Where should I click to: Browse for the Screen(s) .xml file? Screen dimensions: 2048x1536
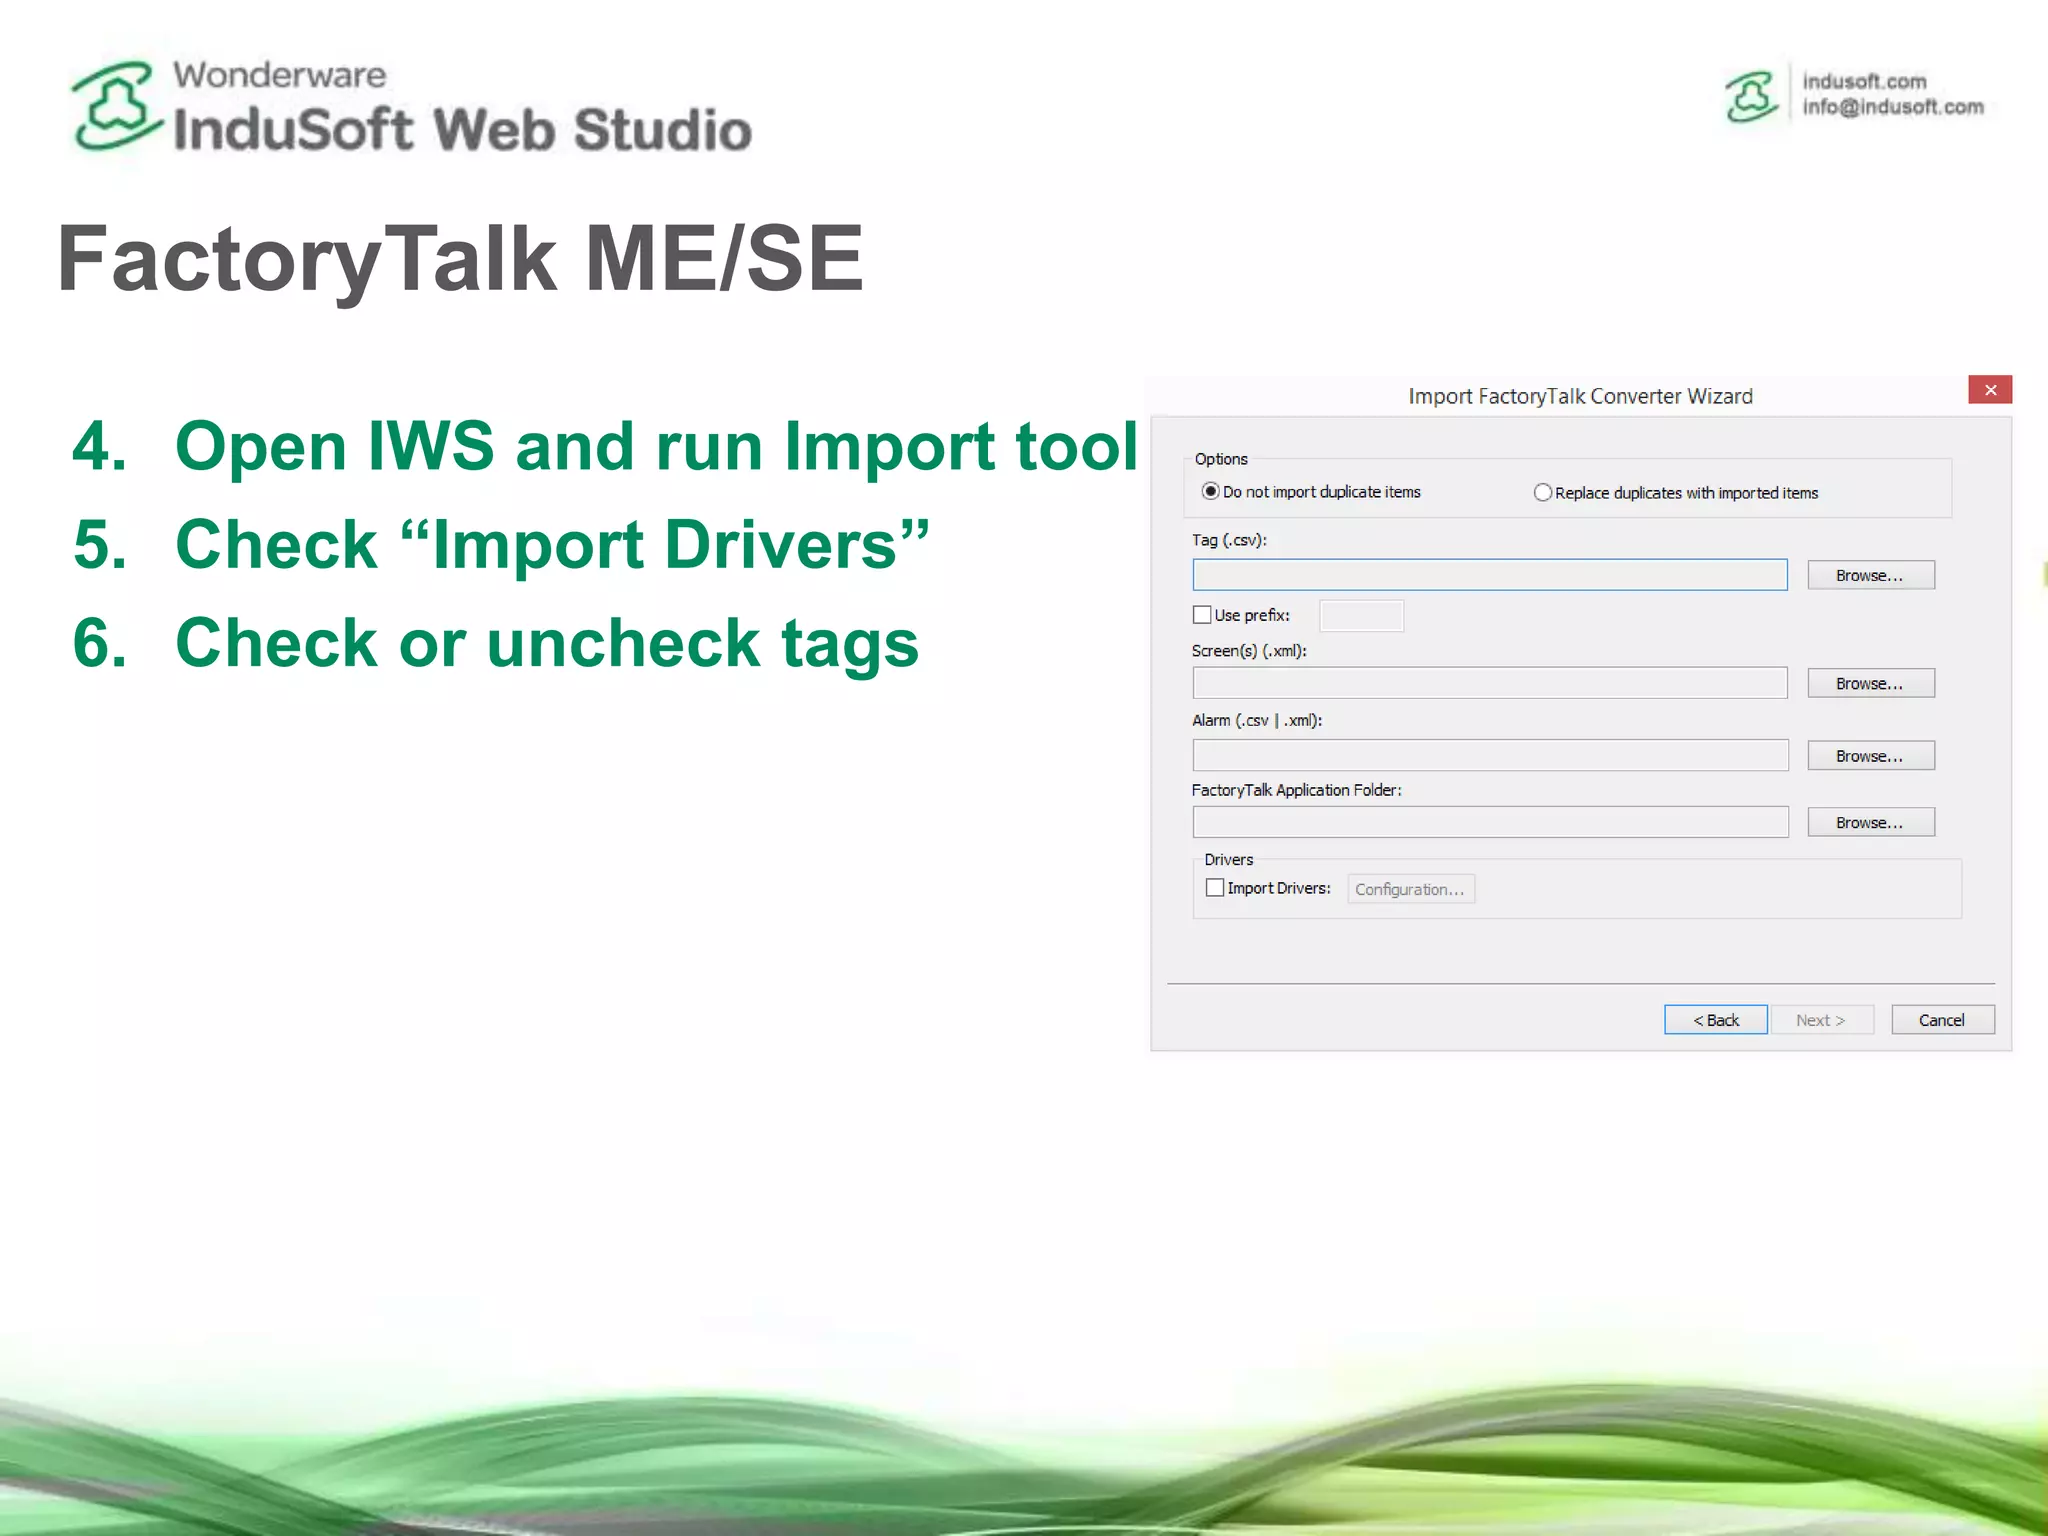coord(1870,683)
